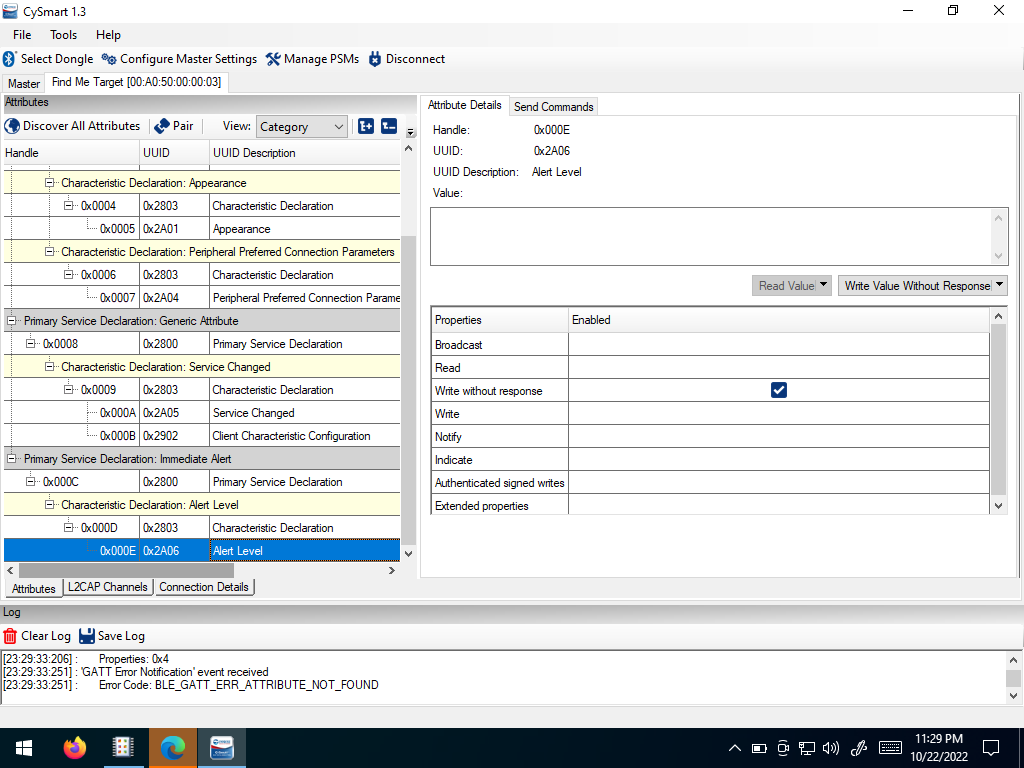Click the network tray icon
1024x768 pixels.
(x=807, y=748)
